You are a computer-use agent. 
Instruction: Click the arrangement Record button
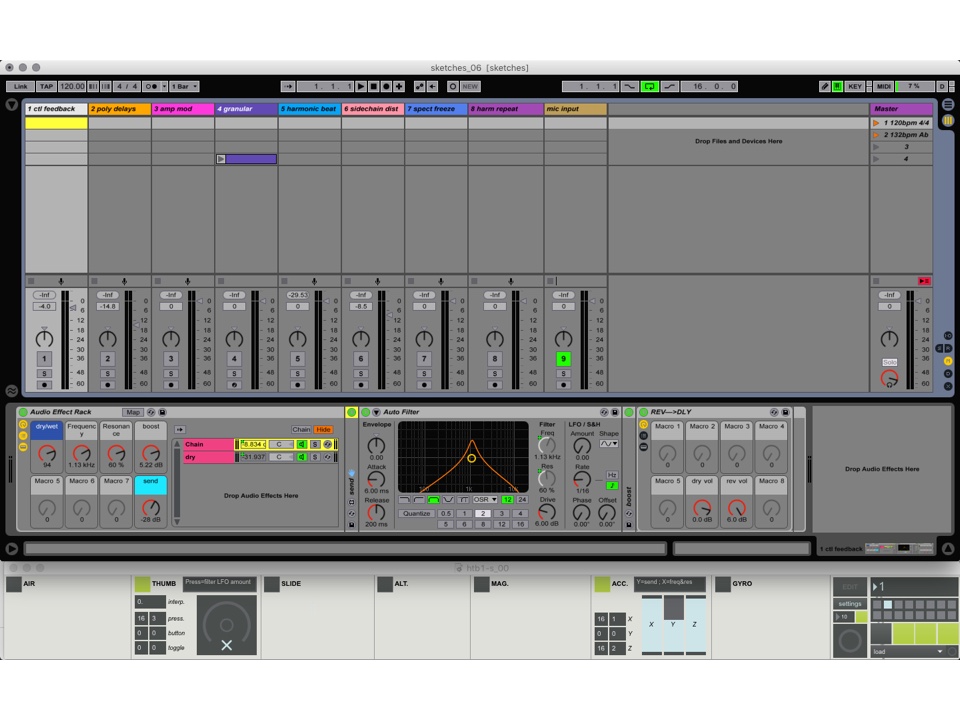click(386, 86)
